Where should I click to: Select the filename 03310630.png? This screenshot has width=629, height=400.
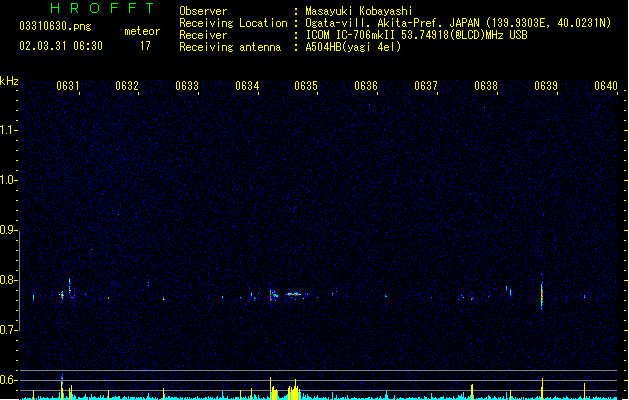point(55,26)
